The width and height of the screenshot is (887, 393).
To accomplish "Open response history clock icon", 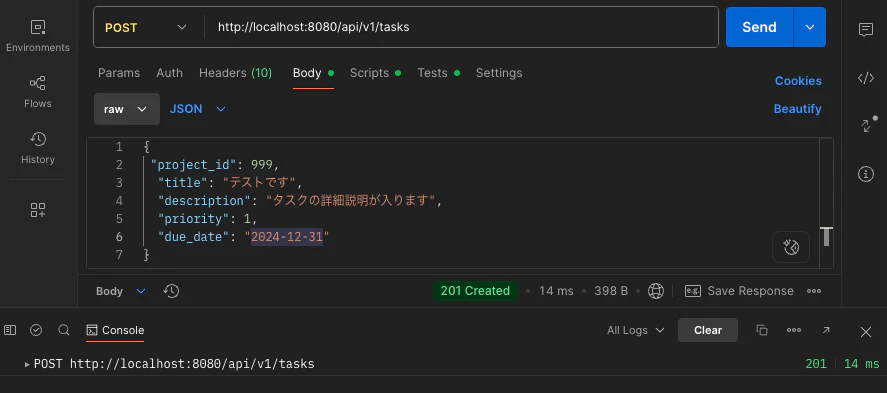I will click(171, 291).
